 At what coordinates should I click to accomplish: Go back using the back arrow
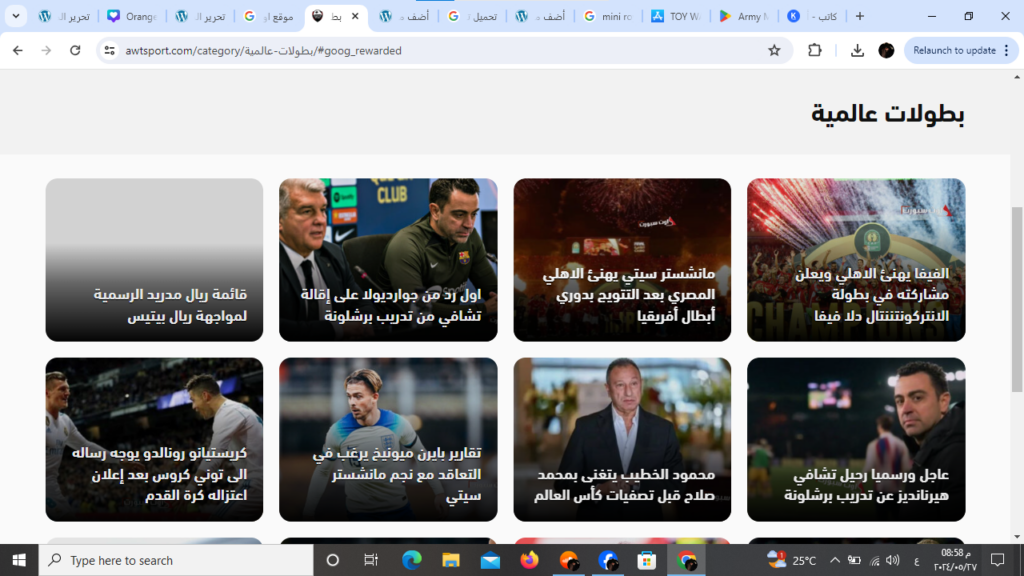coord(18,50)
